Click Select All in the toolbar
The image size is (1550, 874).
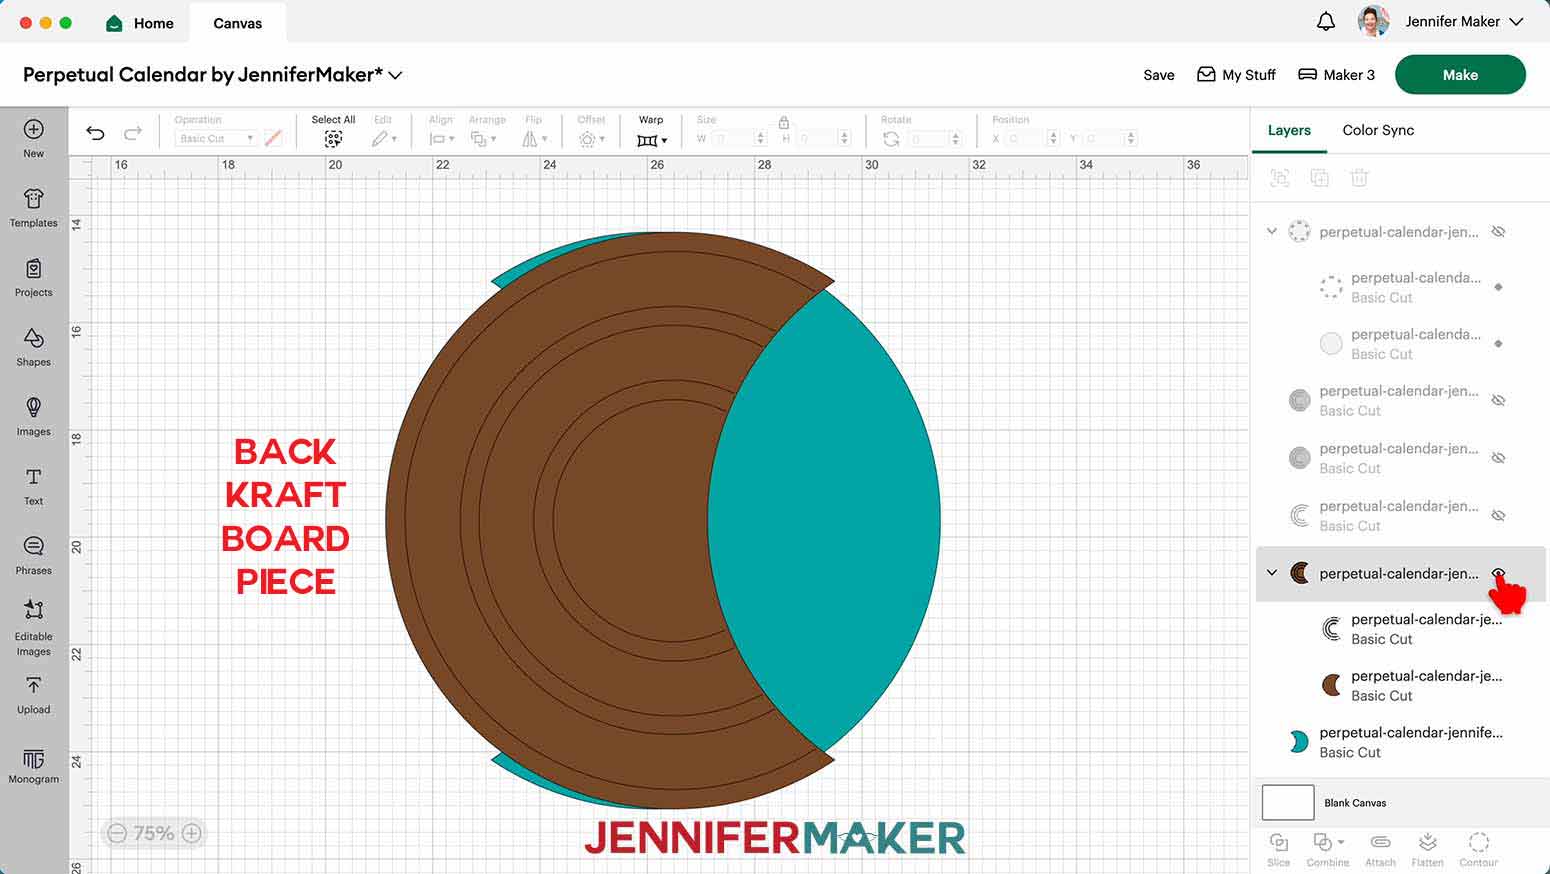[x=333, y=131]
